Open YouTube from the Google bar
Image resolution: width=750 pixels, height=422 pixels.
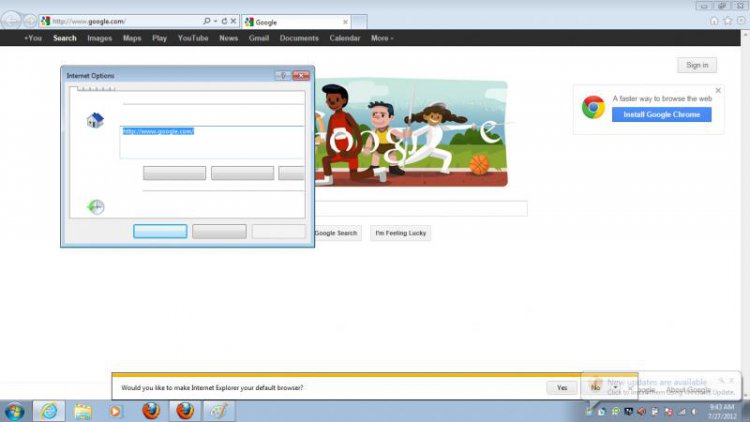193,38
